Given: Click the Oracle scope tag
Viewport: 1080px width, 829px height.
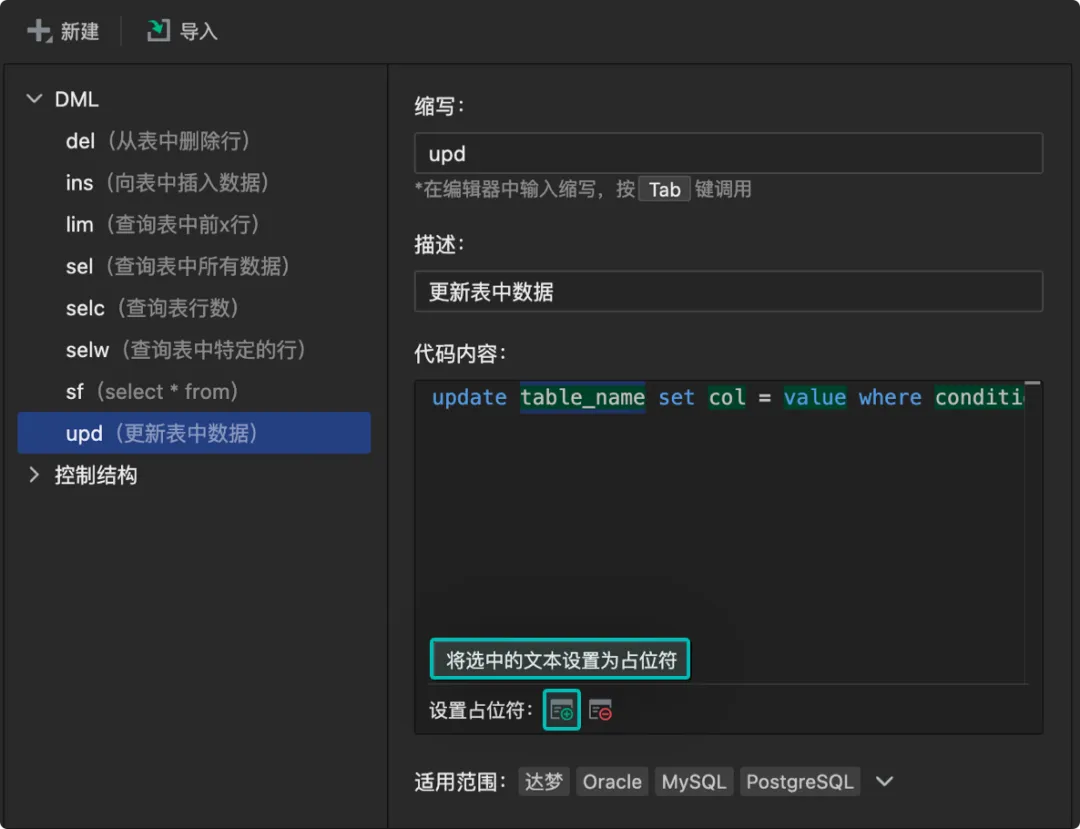Looking at the screenshot, I should [612, 781].
